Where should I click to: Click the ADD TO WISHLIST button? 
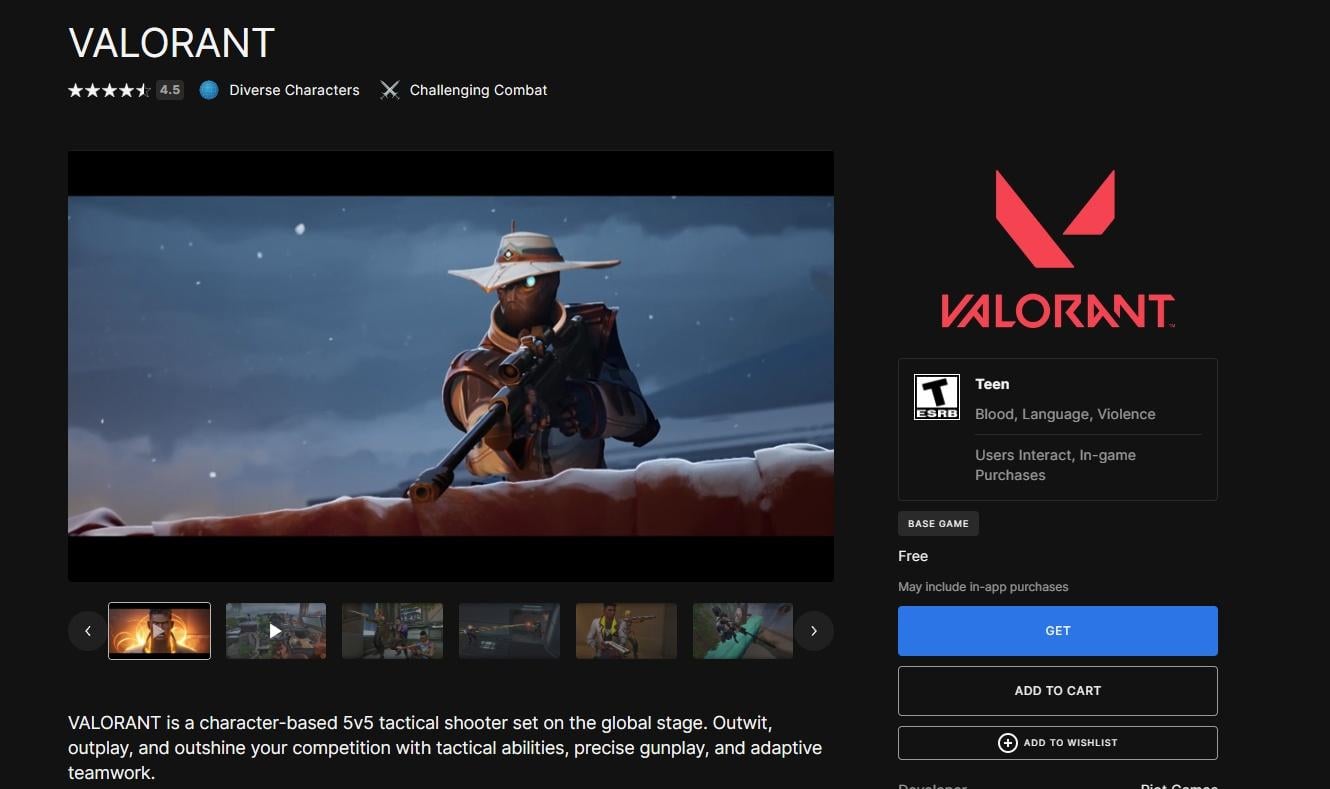pyautogui.click(x=1057, y=742)
